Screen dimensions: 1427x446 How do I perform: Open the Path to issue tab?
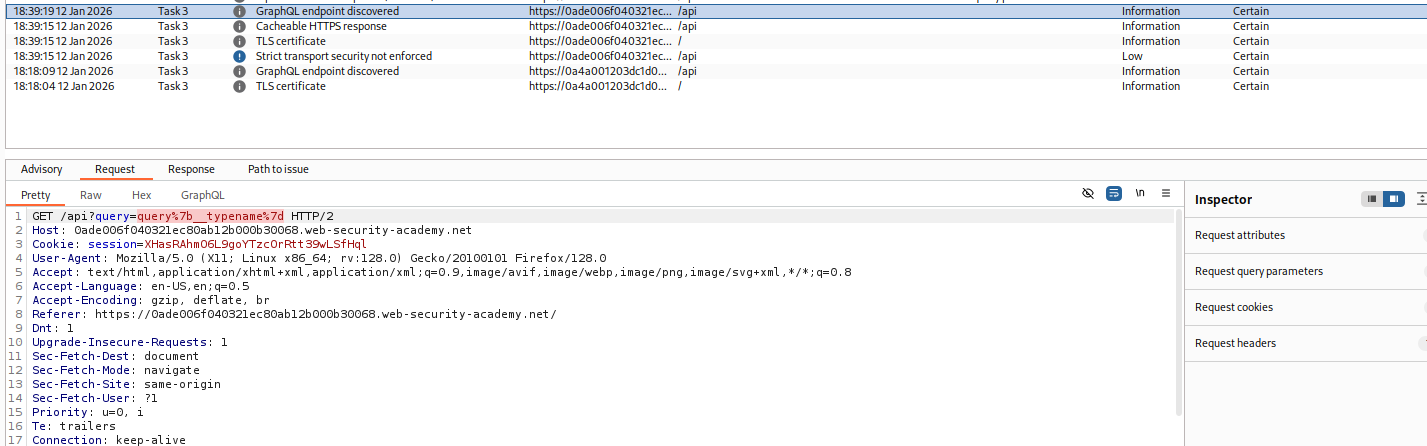278,170
